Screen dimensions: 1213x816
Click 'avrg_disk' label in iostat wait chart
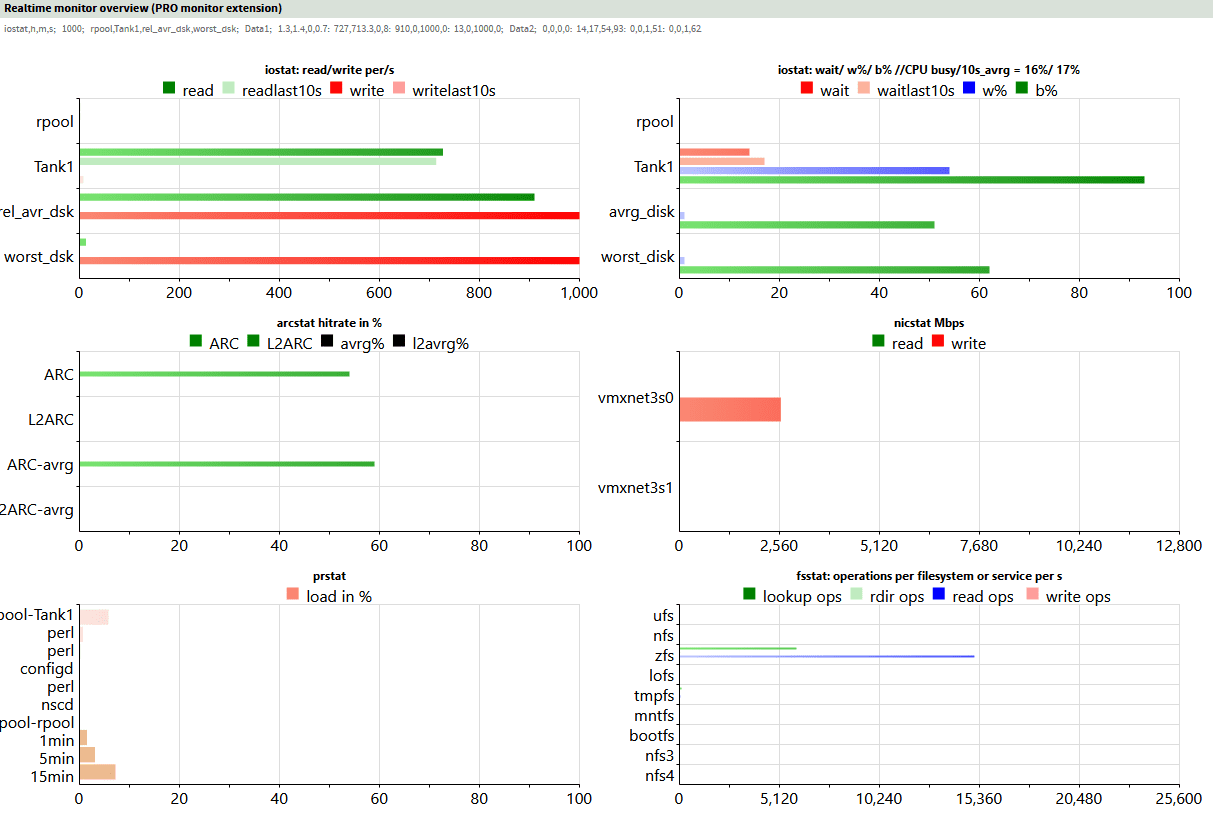[641, 212]
